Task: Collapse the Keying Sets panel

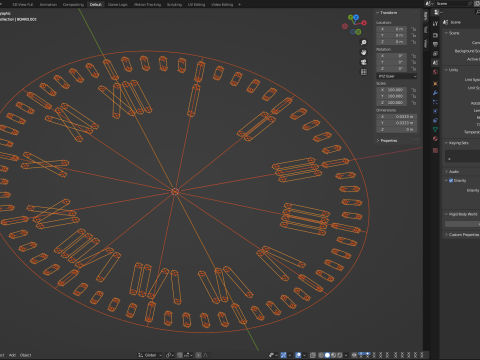Action: click(x=457, y=143)
